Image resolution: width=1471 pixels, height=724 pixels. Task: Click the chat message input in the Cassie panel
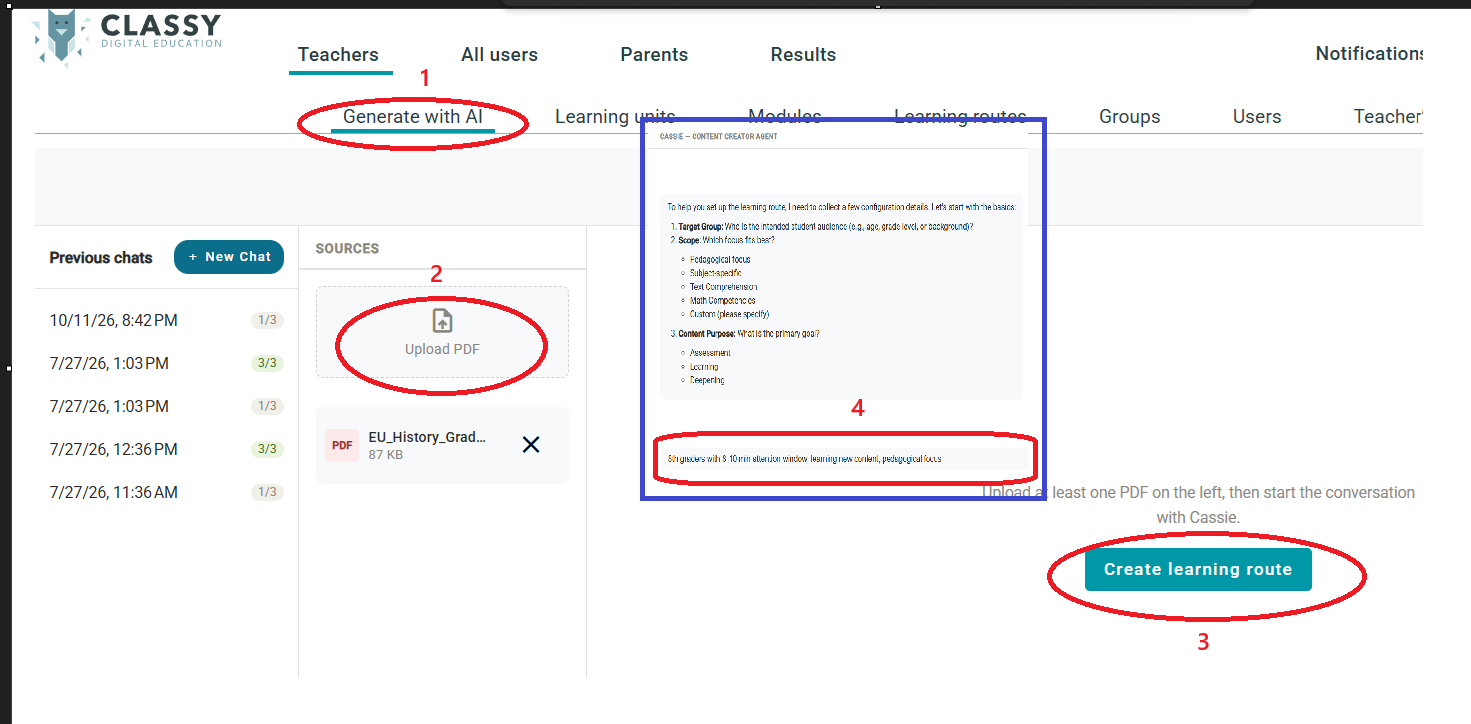click(x=845, y=459)
